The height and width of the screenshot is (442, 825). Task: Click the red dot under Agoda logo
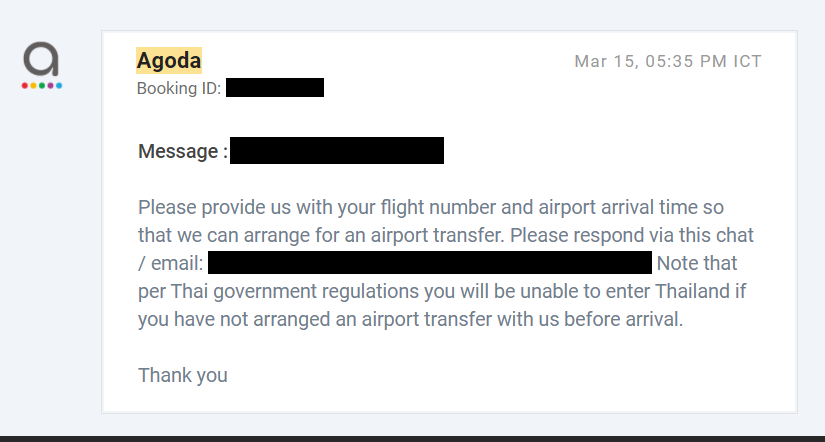tap(25, 86)
